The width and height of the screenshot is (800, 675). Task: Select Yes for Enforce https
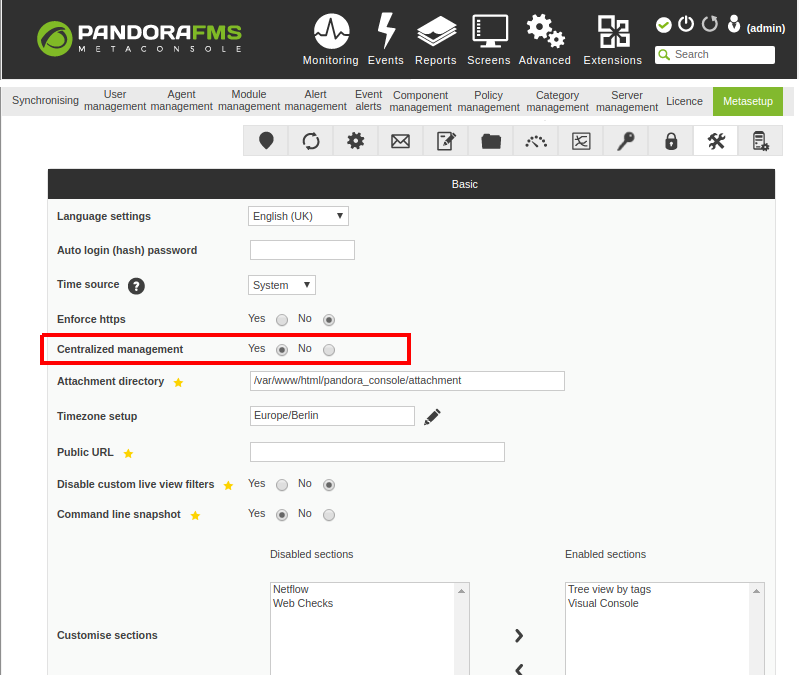pos(282,320)
